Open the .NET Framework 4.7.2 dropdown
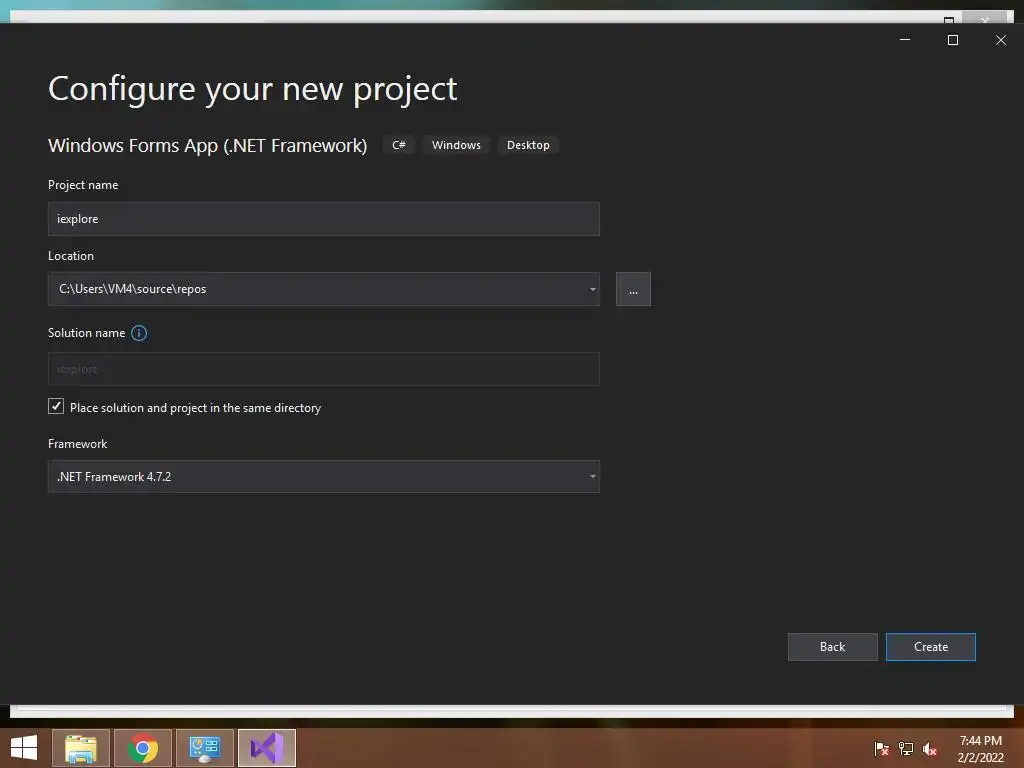The width and height of the screenshot is (1024, 768). (x=324, y=477)
